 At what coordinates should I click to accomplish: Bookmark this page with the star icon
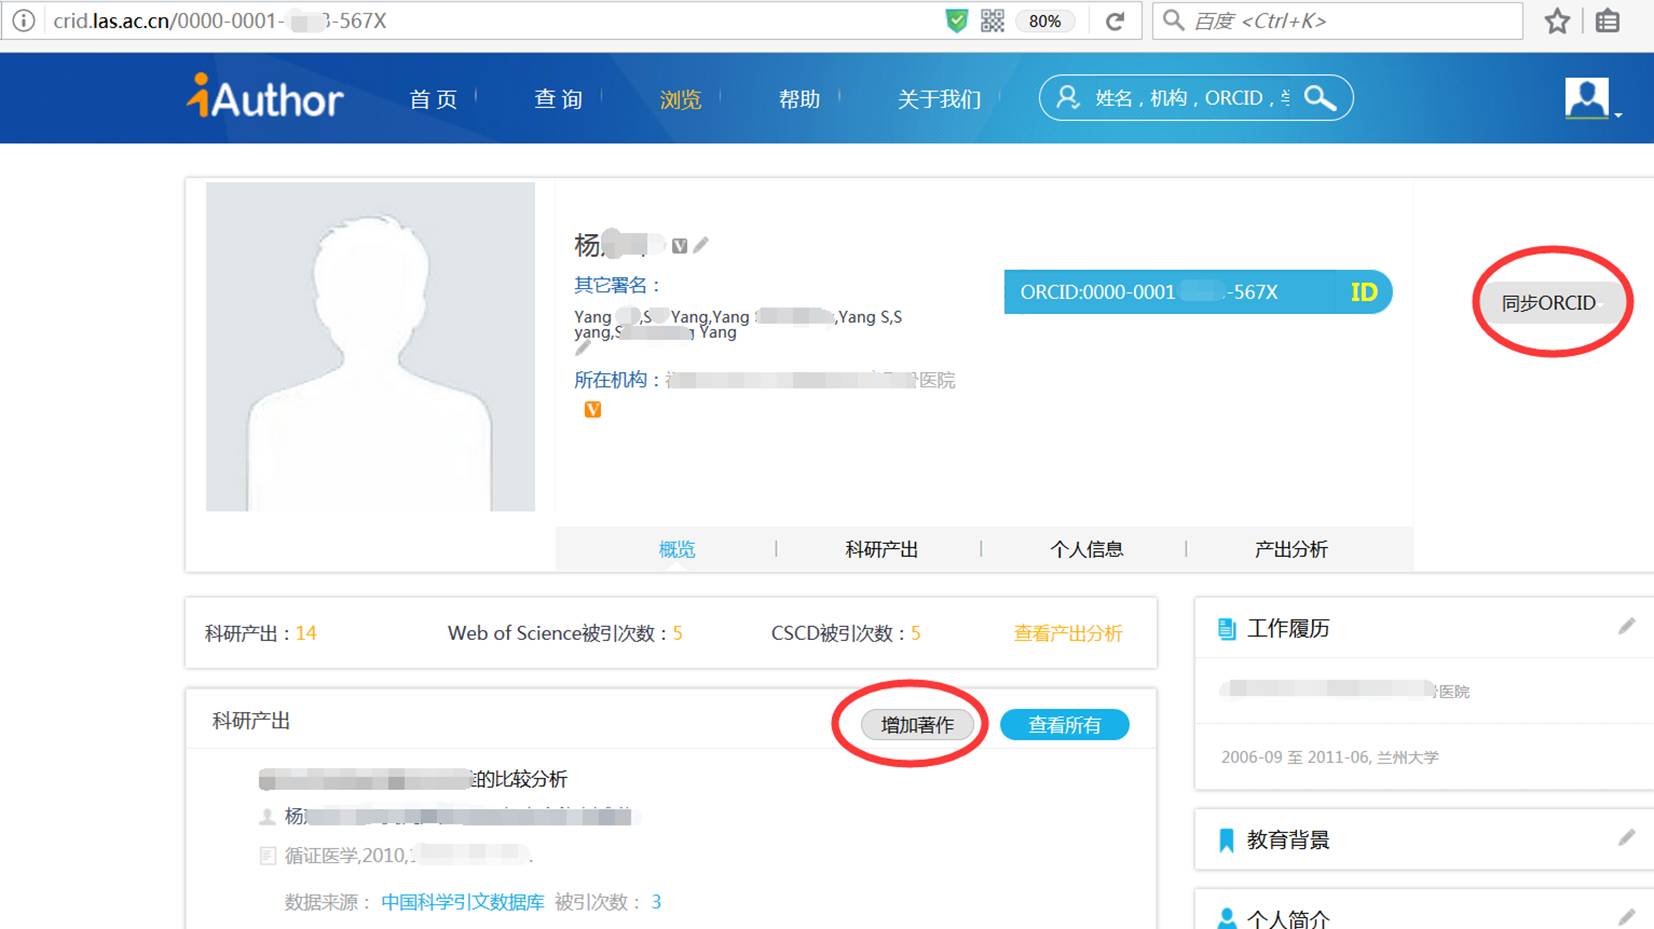tap(1557, 21)
